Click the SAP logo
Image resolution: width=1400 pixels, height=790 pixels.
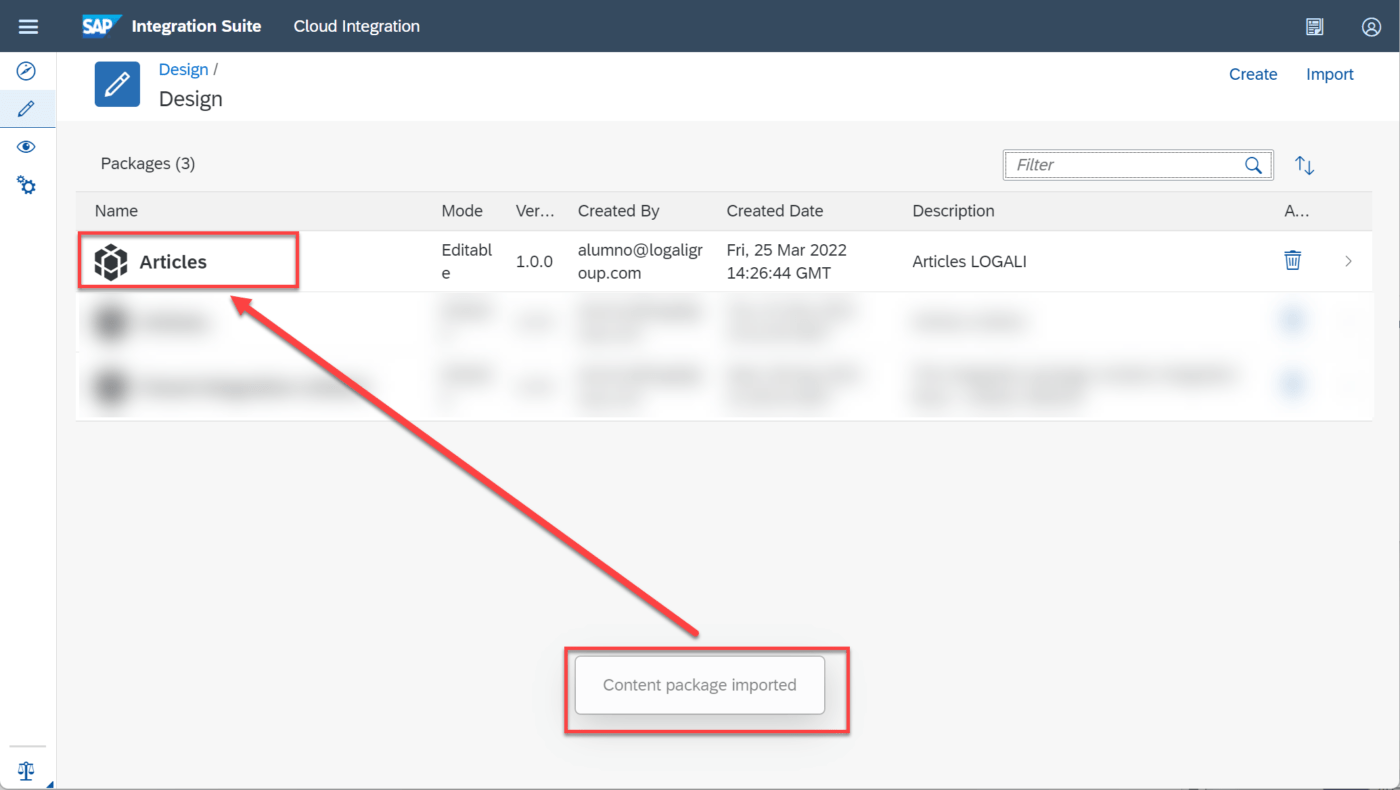102,26
